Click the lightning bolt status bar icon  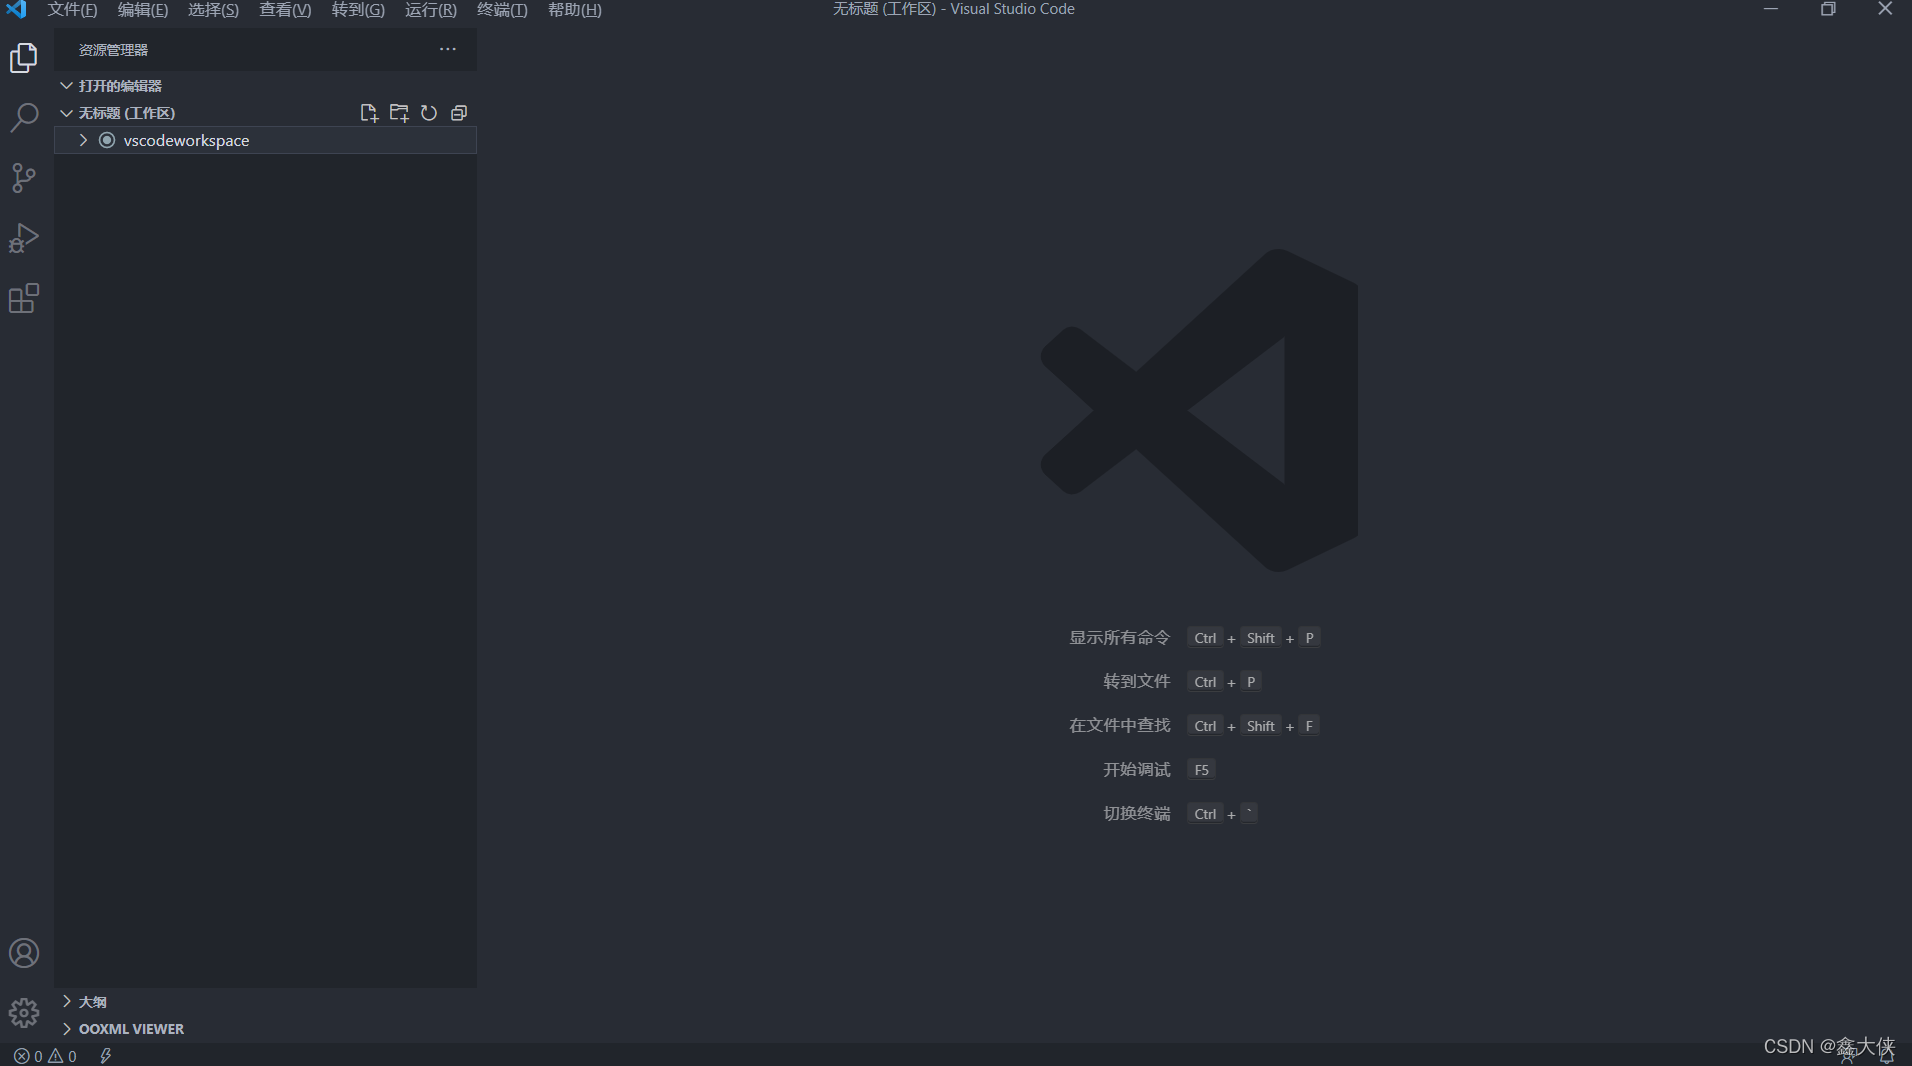tap(106, 1056)
